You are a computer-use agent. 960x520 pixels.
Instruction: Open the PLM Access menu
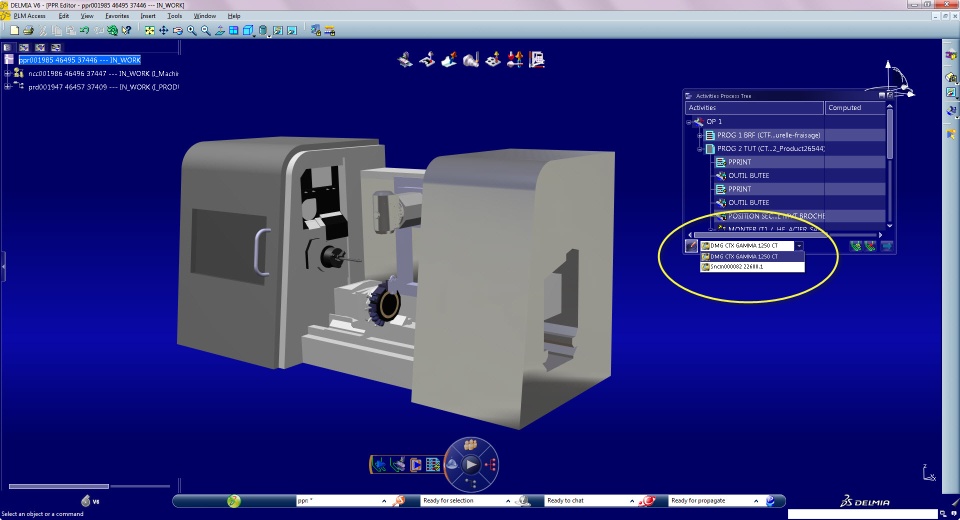29,16
